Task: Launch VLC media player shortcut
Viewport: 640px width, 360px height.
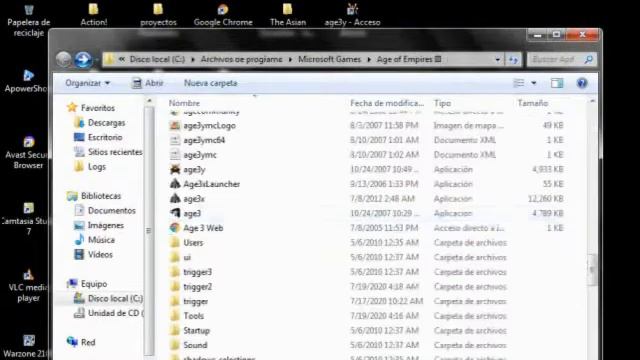Action: tap(28, 286)
